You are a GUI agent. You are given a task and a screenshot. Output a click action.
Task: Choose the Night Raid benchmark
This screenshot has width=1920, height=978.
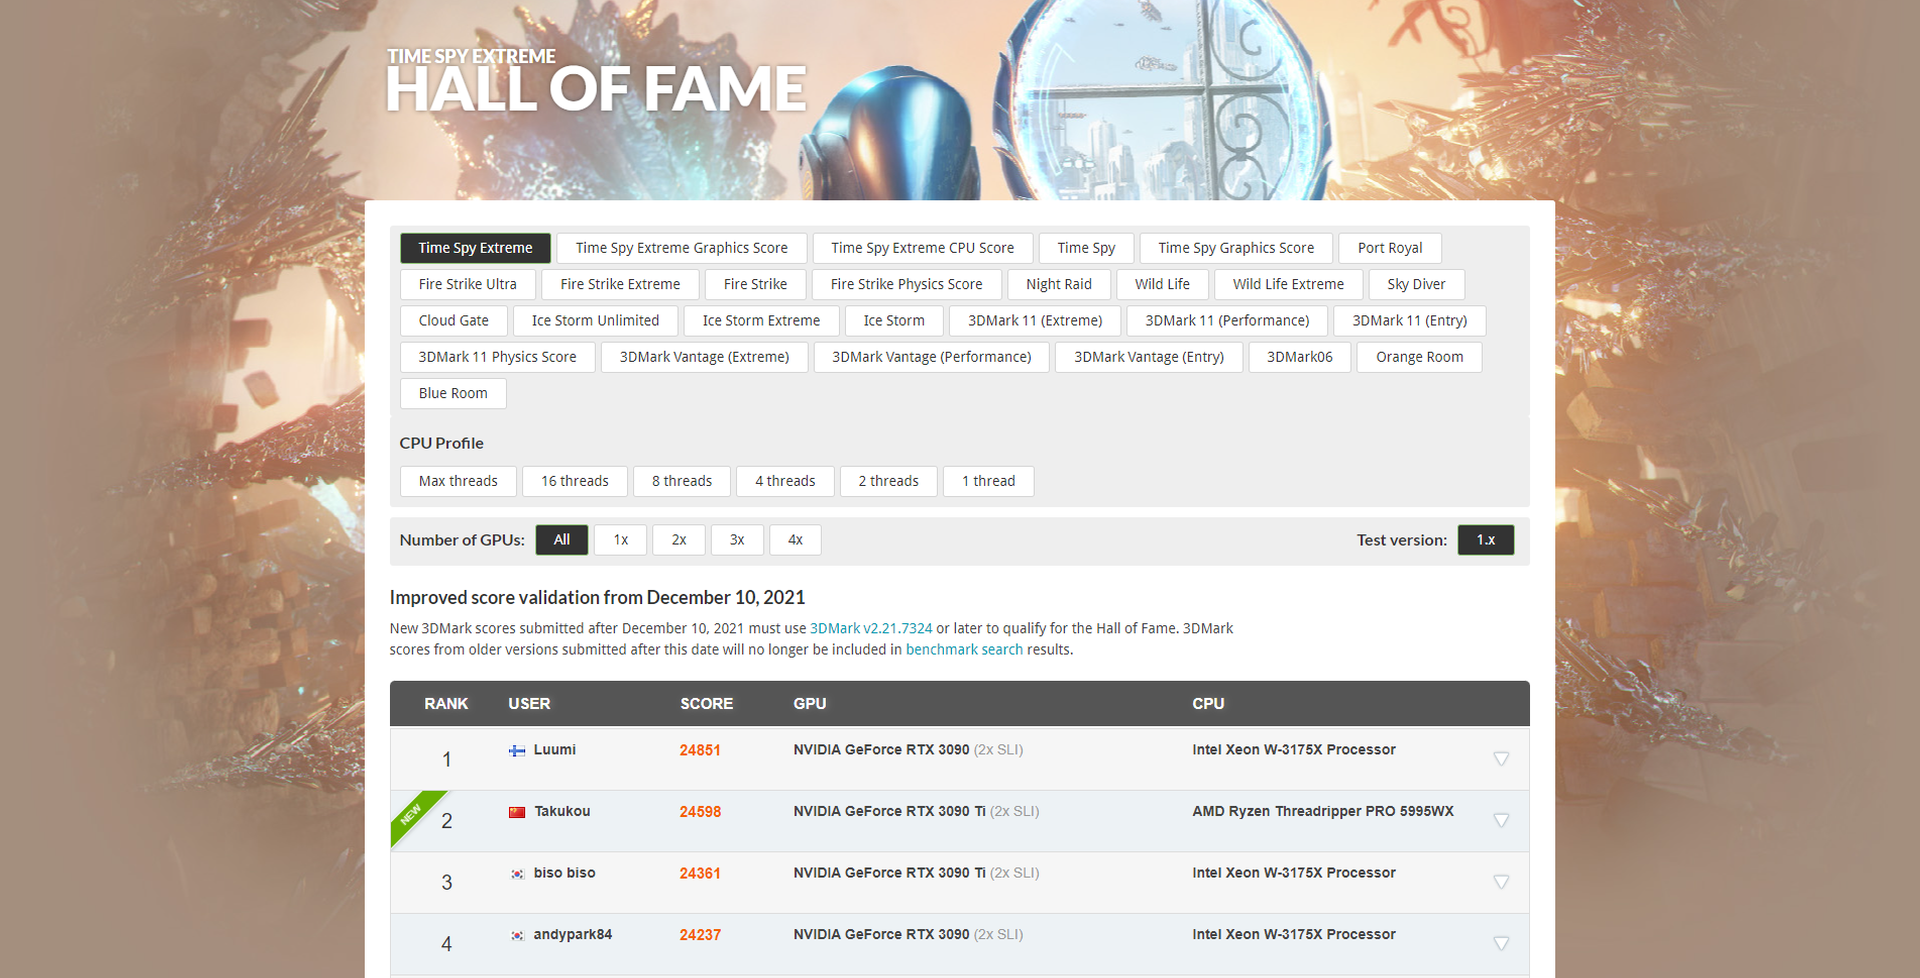tap(1058, 284)
